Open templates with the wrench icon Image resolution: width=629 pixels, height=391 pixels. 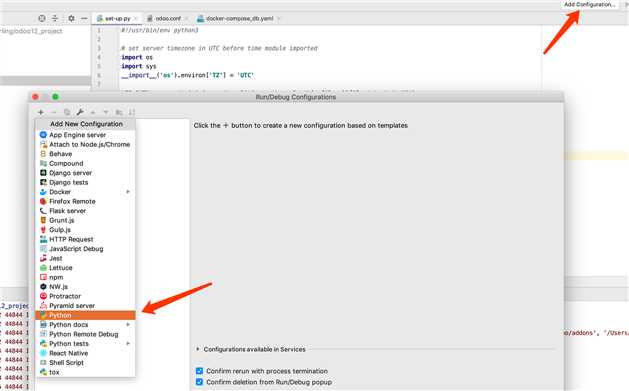(x=80, y=112)
